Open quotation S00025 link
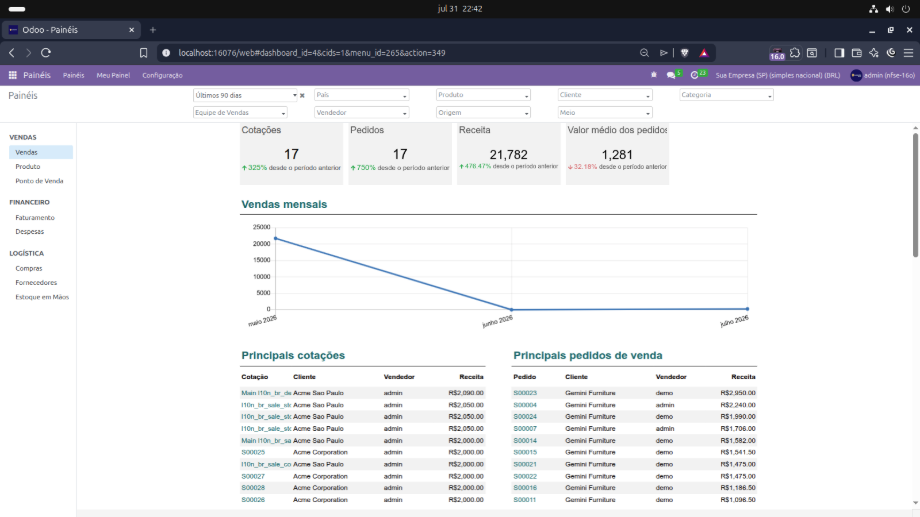 click(253, 452)
